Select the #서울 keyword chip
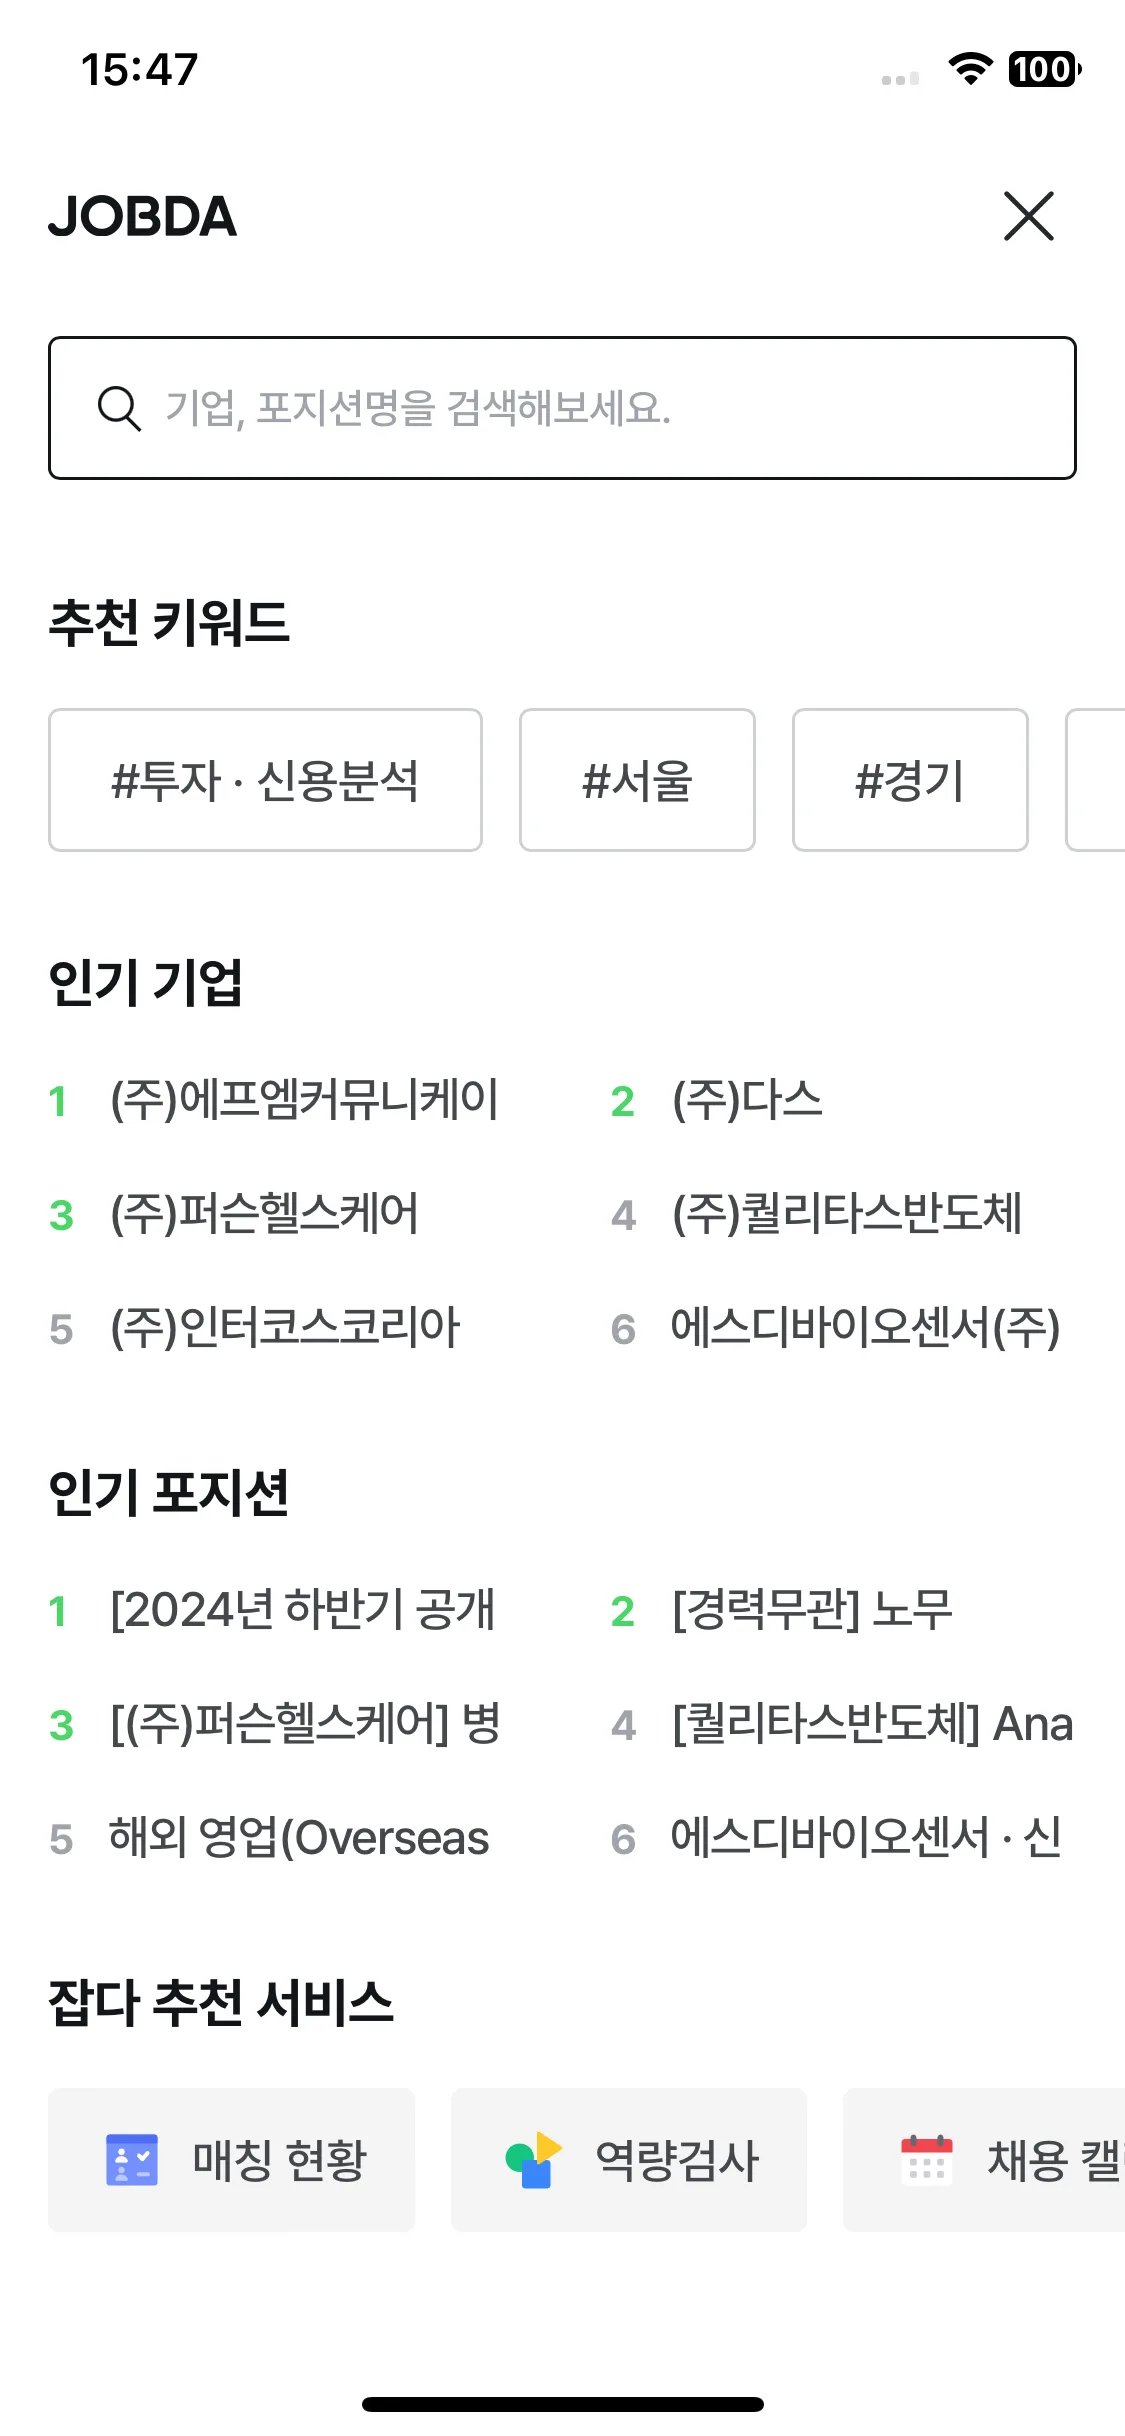The width and height of the screenshot is (1125, 2436). [637, 780]
